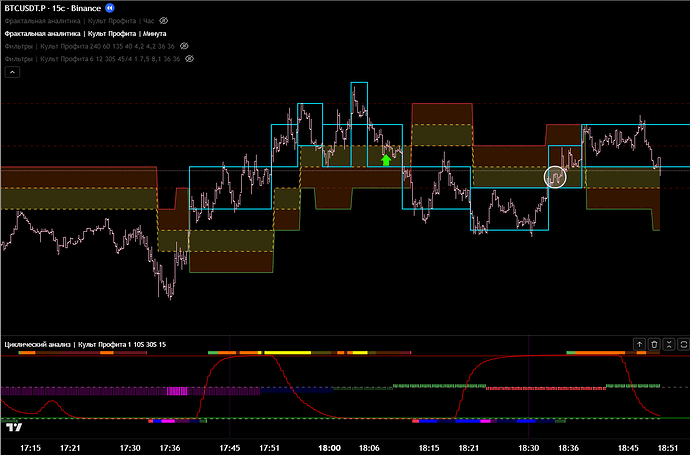
Task: Click the 18:00 label on time axis
Action: 329,447
